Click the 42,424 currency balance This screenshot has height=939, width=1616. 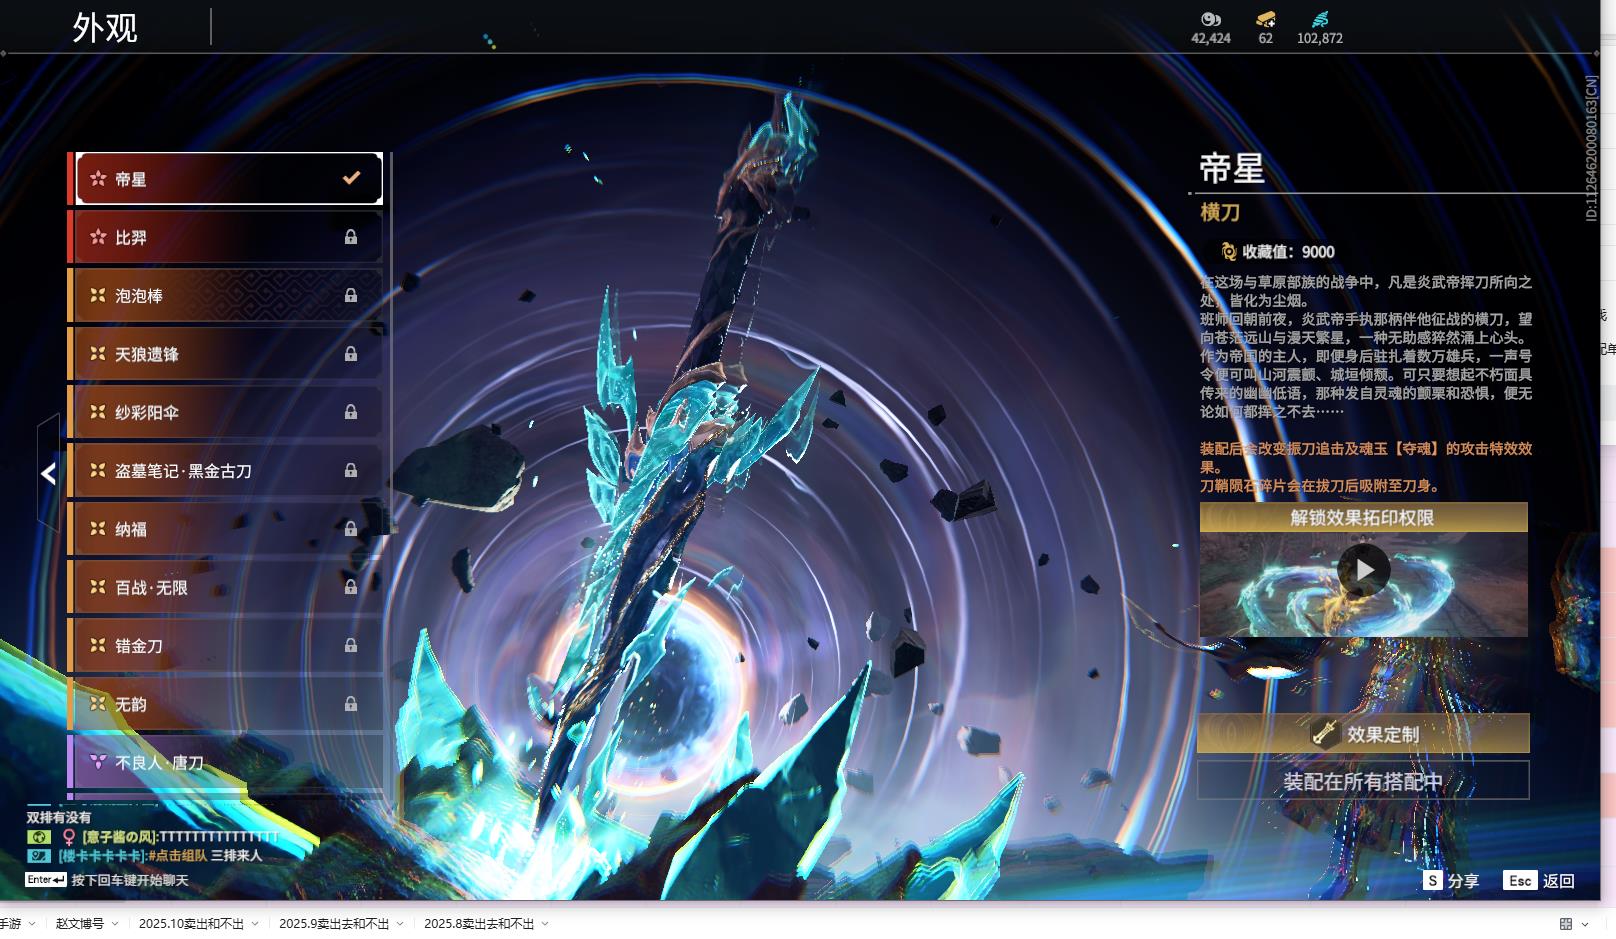pos(1211,38)
